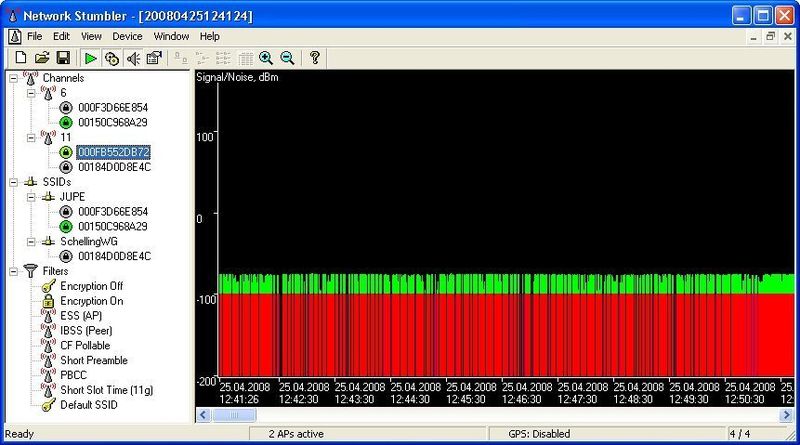Click the New document toolbar icon
Viewport: 800px width, 445px height.
point(21,58)
